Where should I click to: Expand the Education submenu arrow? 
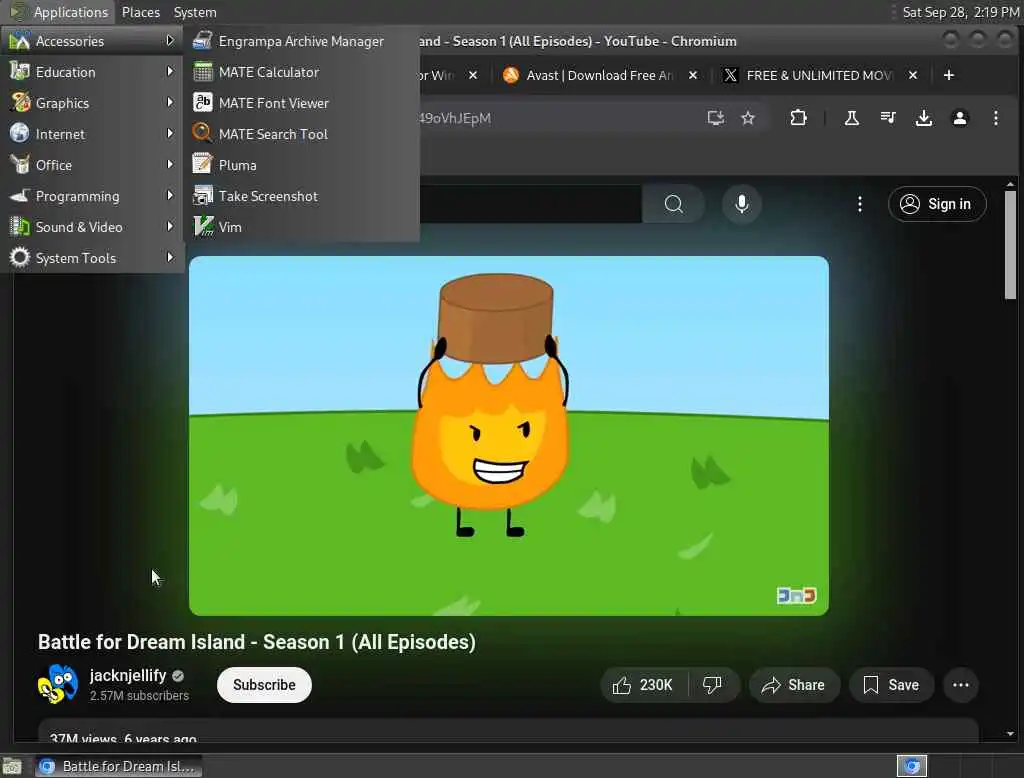pos(170,71)
